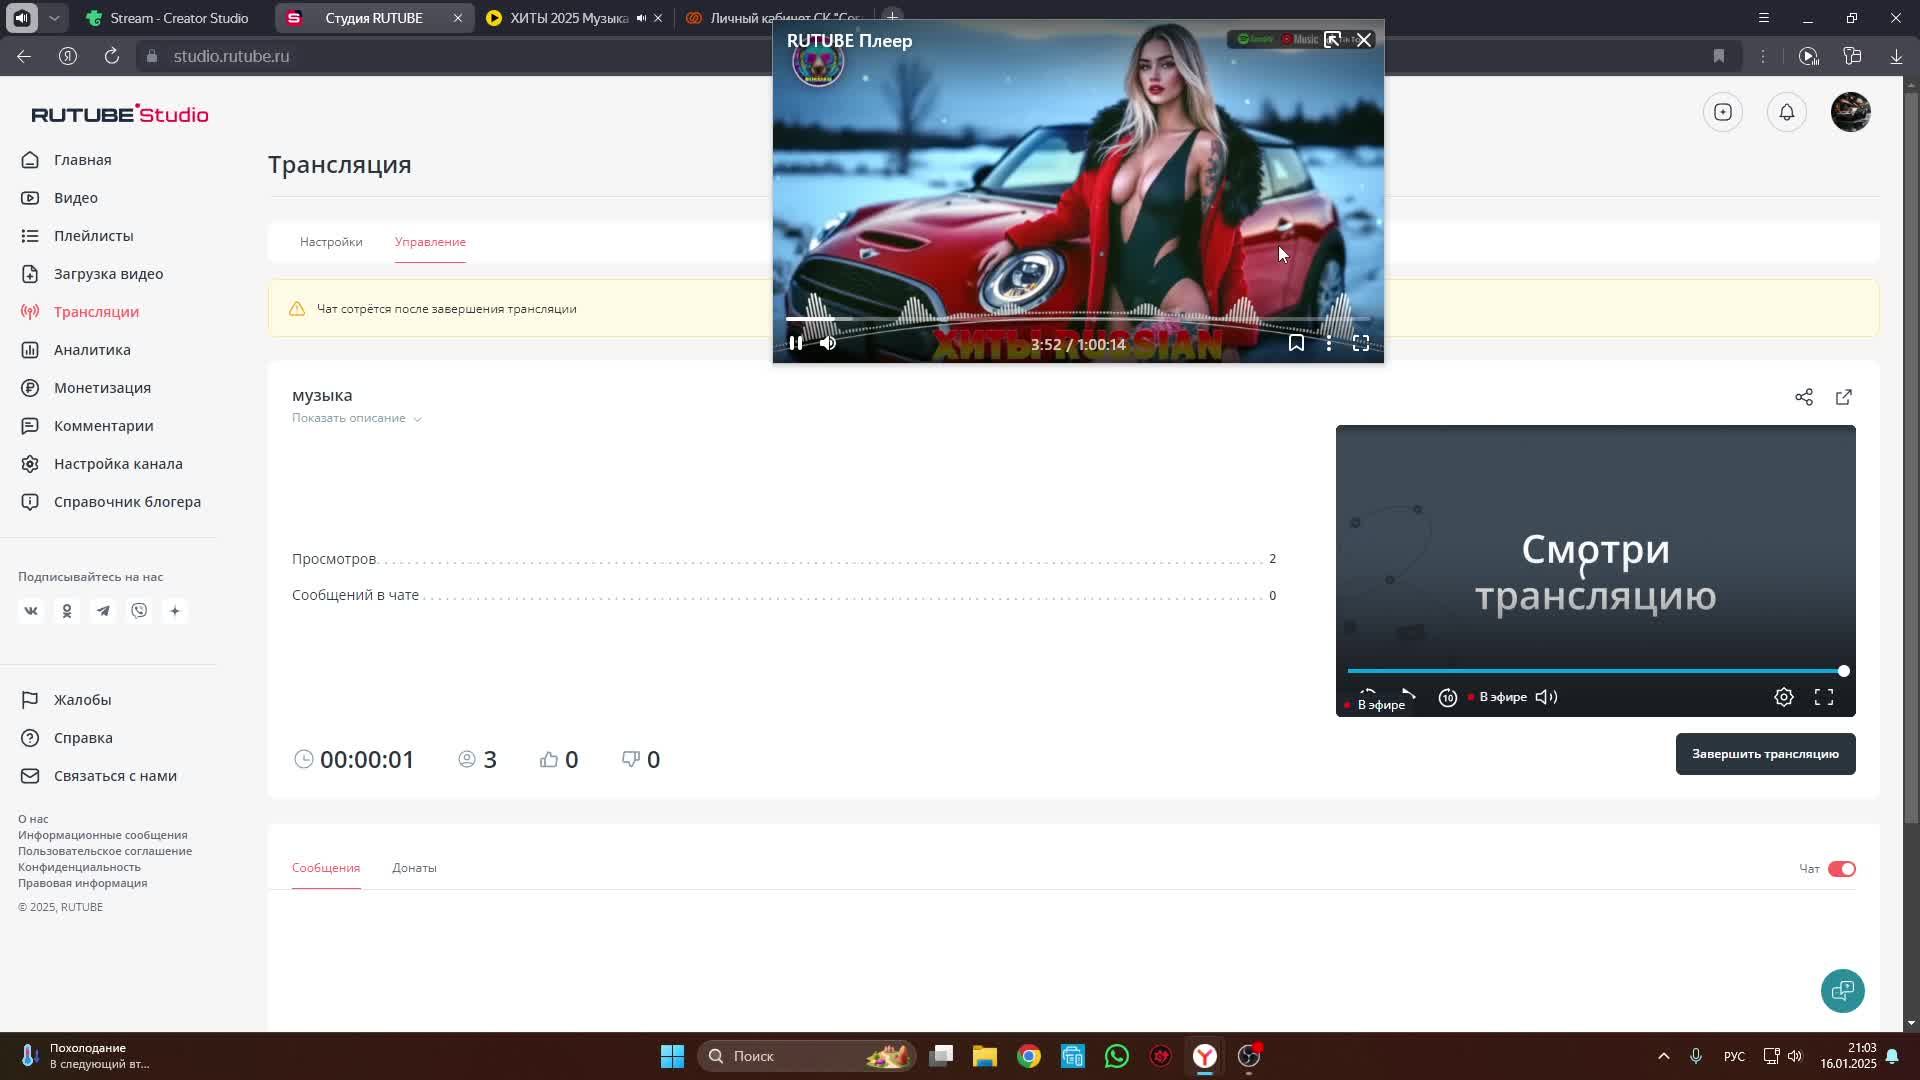The image size is (1920, 1080).
Task: Click the add content plus icon in header
Action: tap(1723, 112)
